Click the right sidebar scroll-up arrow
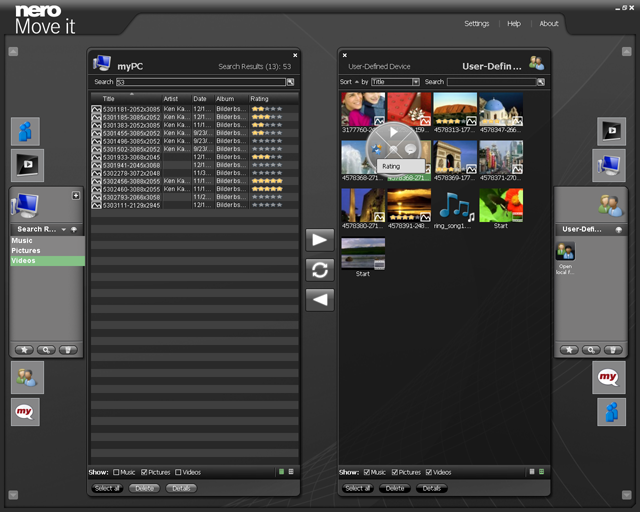The width and height of the screenshot is (640, 512). [627, 51]
